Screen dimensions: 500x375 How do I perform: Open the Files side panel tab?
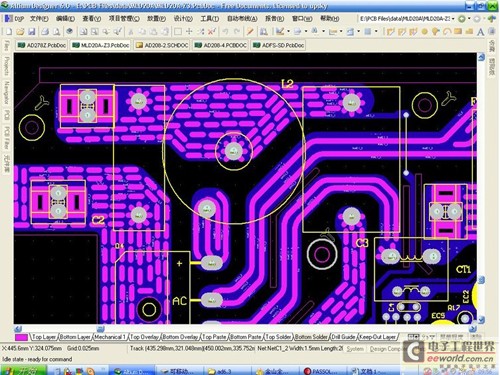(6, 46)
